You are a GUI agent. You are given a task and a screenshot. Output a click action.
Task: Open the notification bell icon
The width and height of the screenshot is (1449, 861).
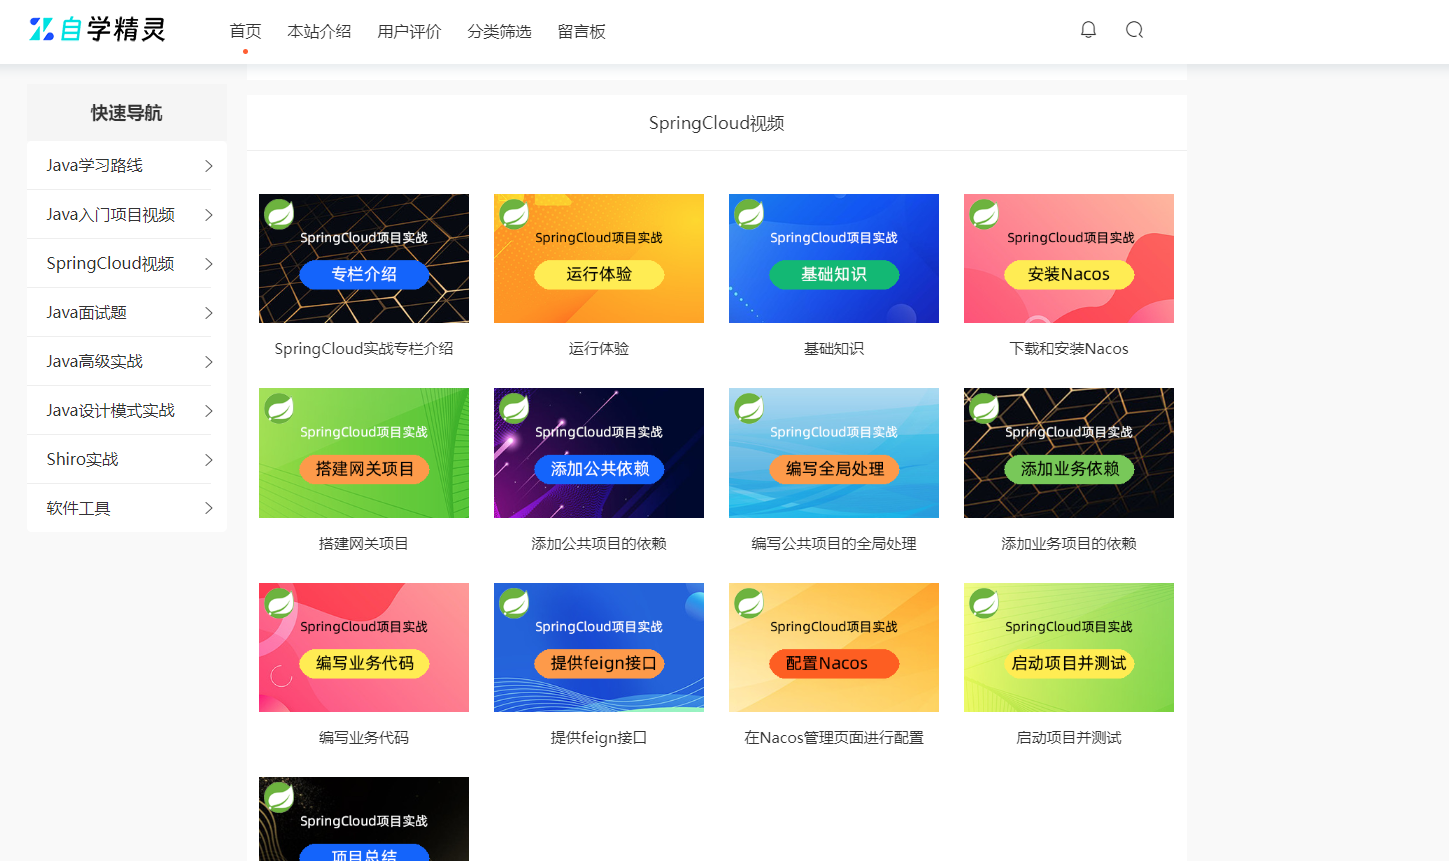(1088, 30)
